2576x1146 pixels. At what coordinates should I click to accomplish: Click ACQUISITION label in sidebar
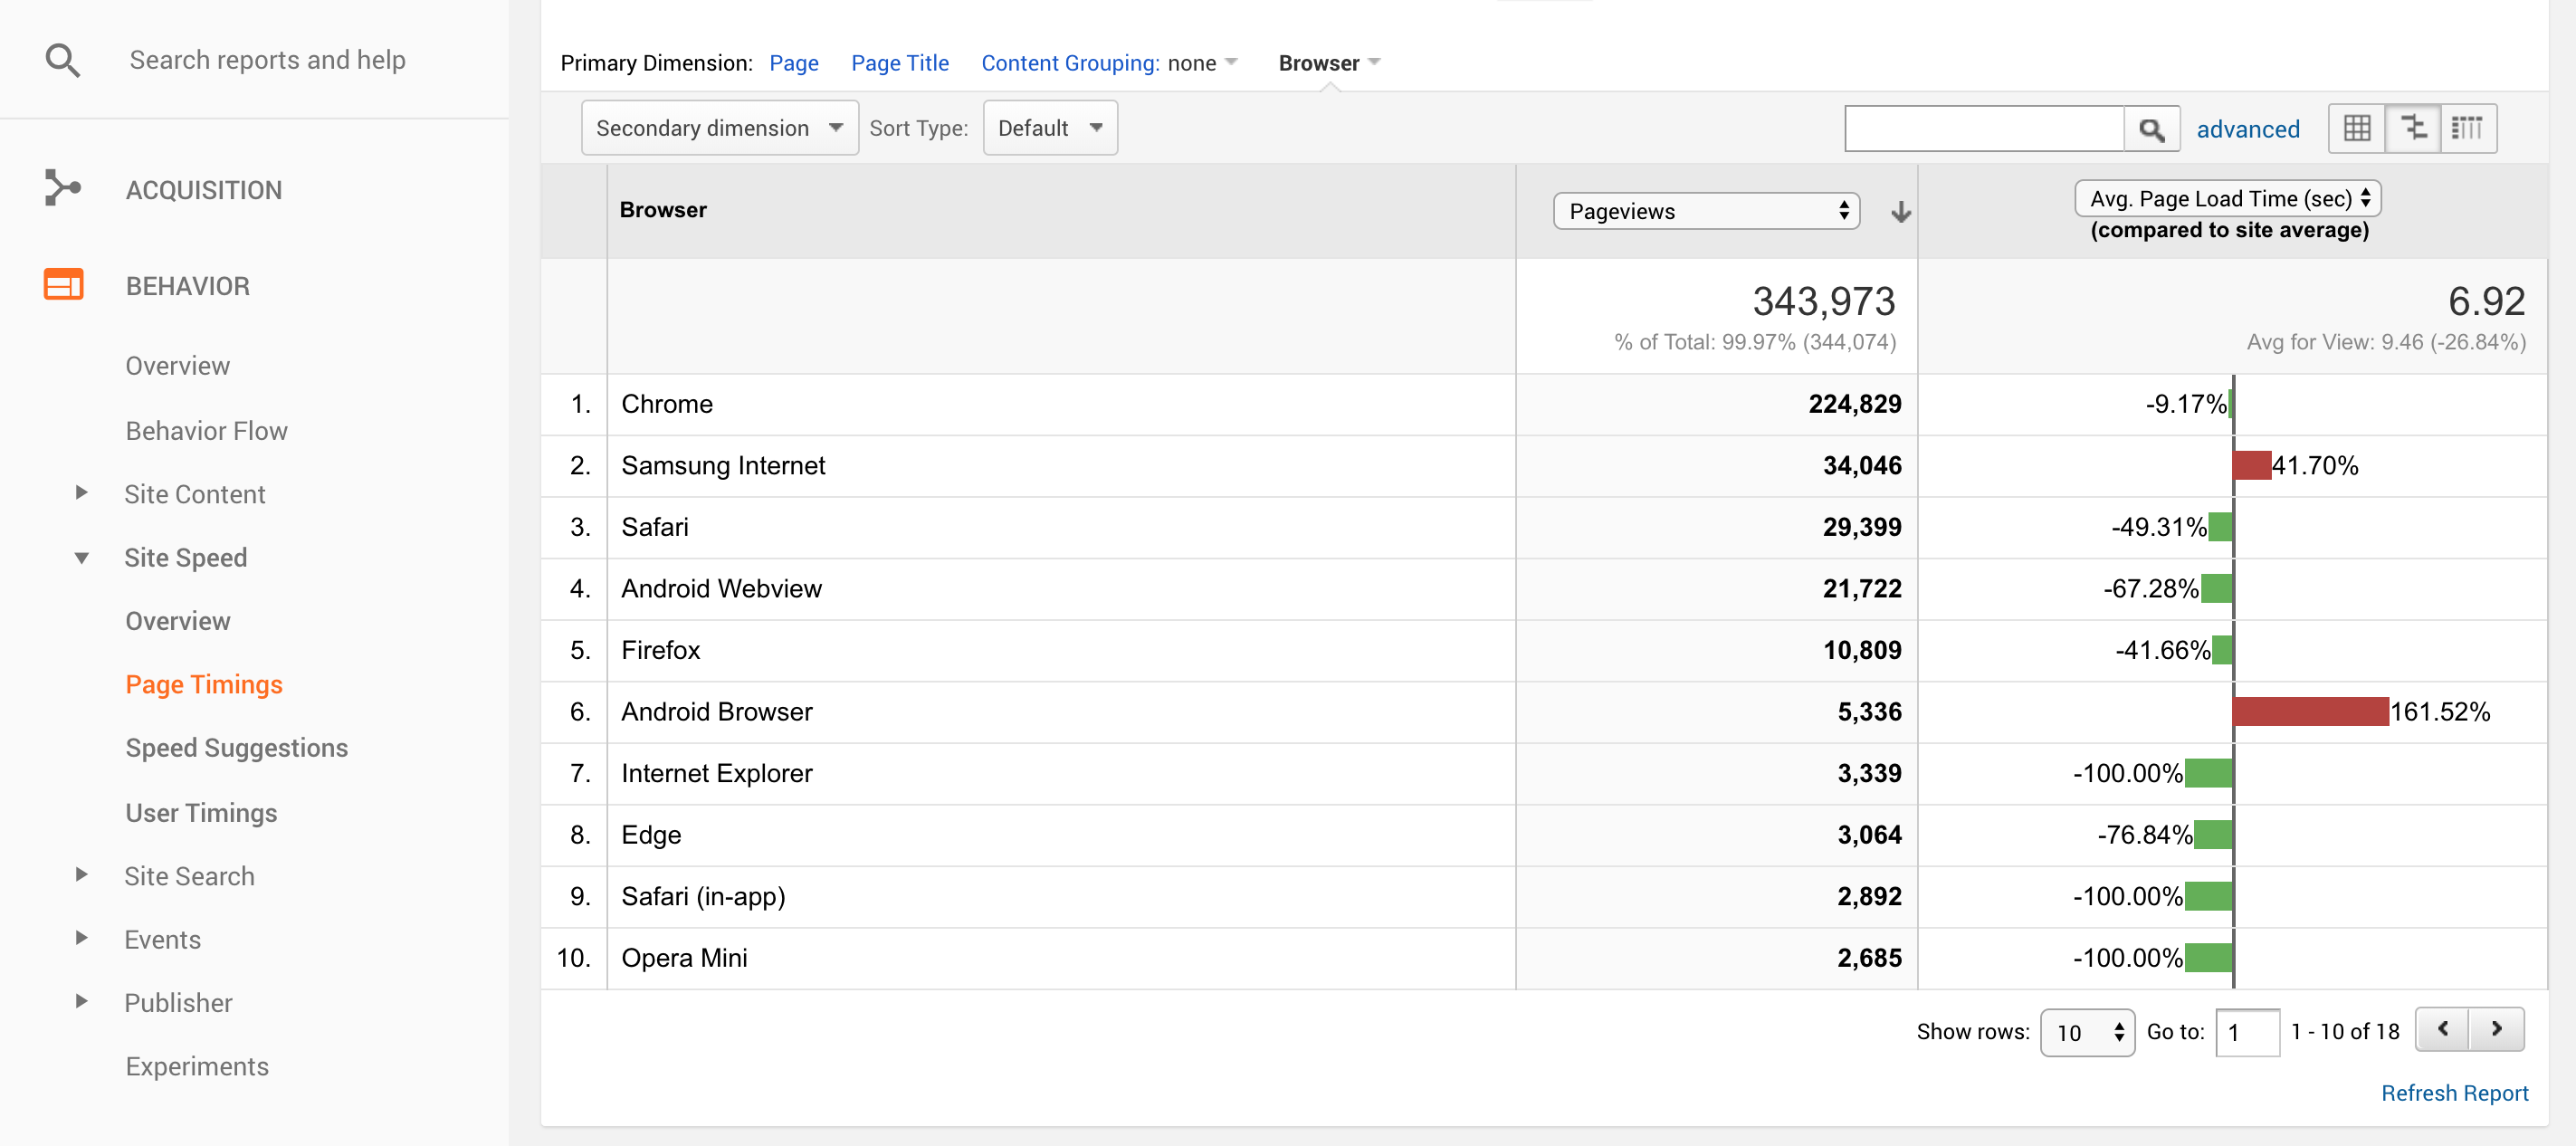click(204, 190)
